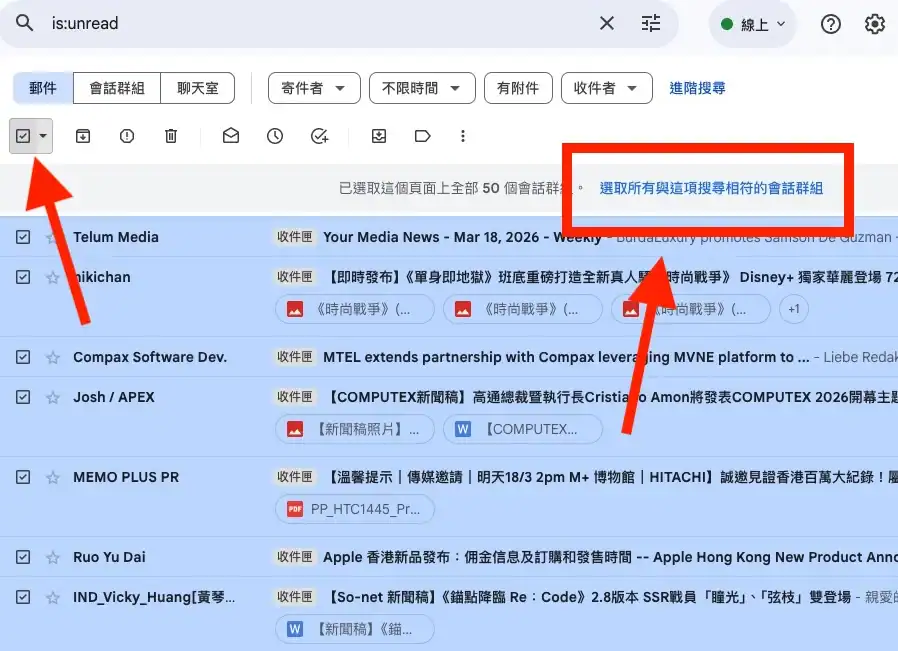Click the mark as read envelope icon
This screenshot has height=651, width=898.
coord(231,136)
